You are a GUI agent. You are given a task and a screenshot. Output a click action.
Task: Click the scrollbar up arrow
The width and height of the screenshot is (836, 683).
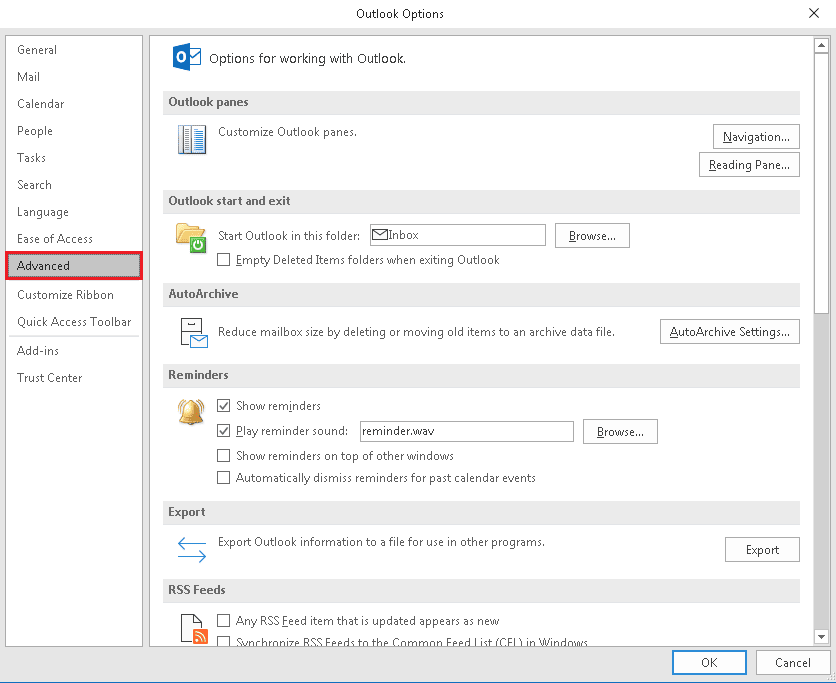click(821, 46)
